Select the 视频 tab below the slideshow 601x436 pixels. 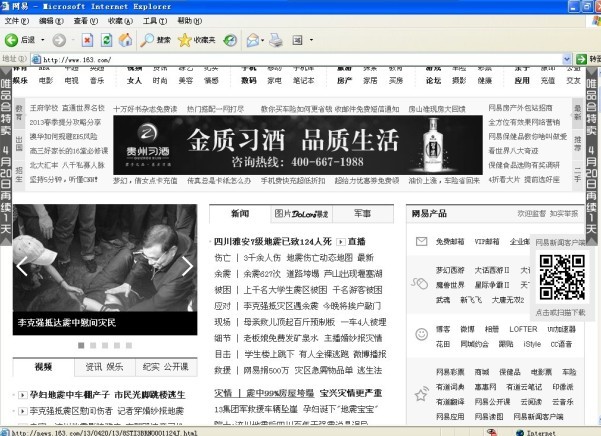pyautogui.click(x=43, y=366)
